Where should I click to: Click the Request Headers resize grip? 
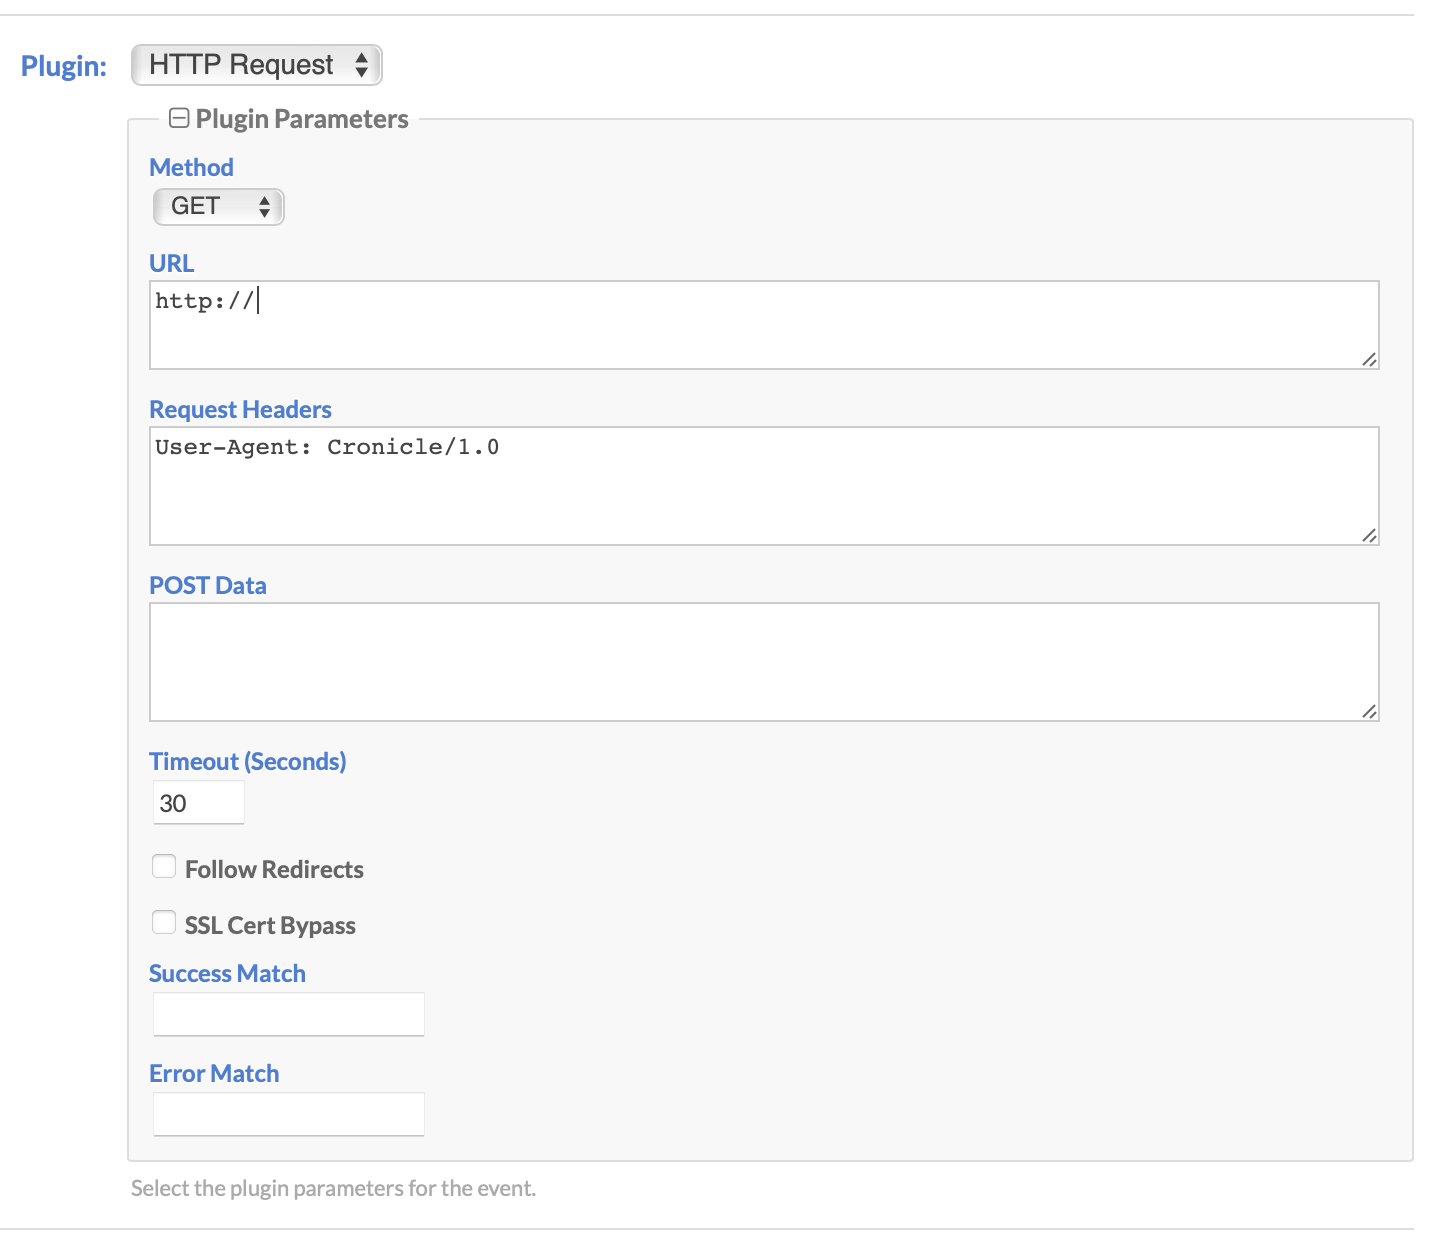click(1368, 535)
